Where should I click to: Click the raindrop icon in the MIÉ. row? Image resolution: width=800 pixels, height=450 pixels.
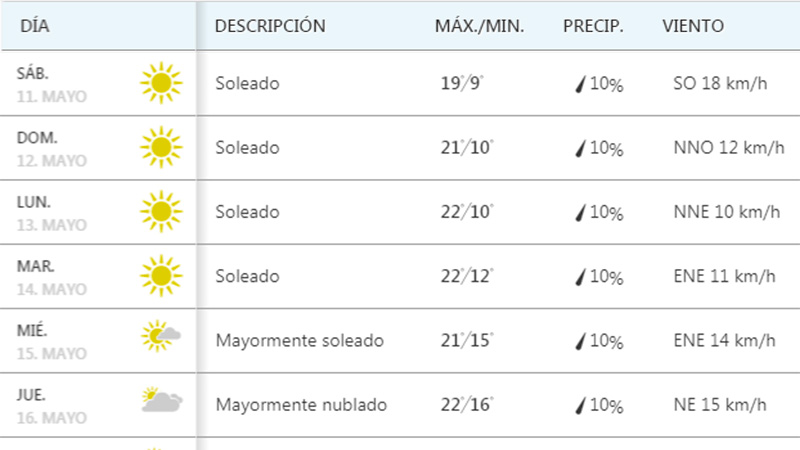tap(581, 341)
